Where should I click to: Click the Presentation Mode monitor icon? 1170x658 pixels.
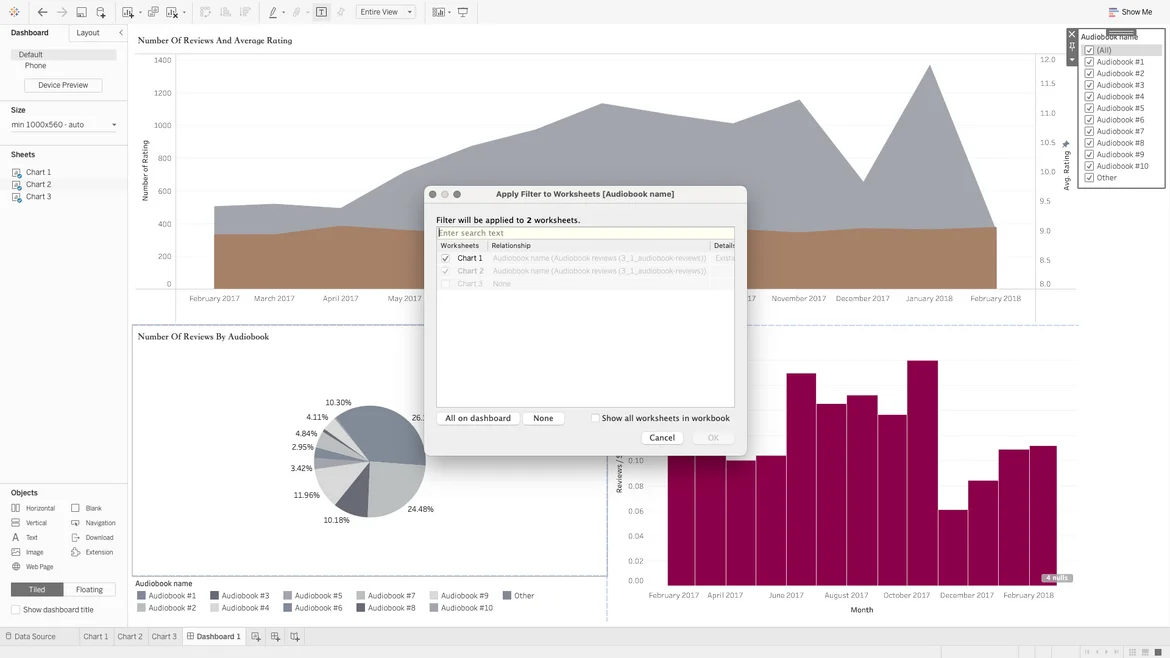[x=463, y=12]
